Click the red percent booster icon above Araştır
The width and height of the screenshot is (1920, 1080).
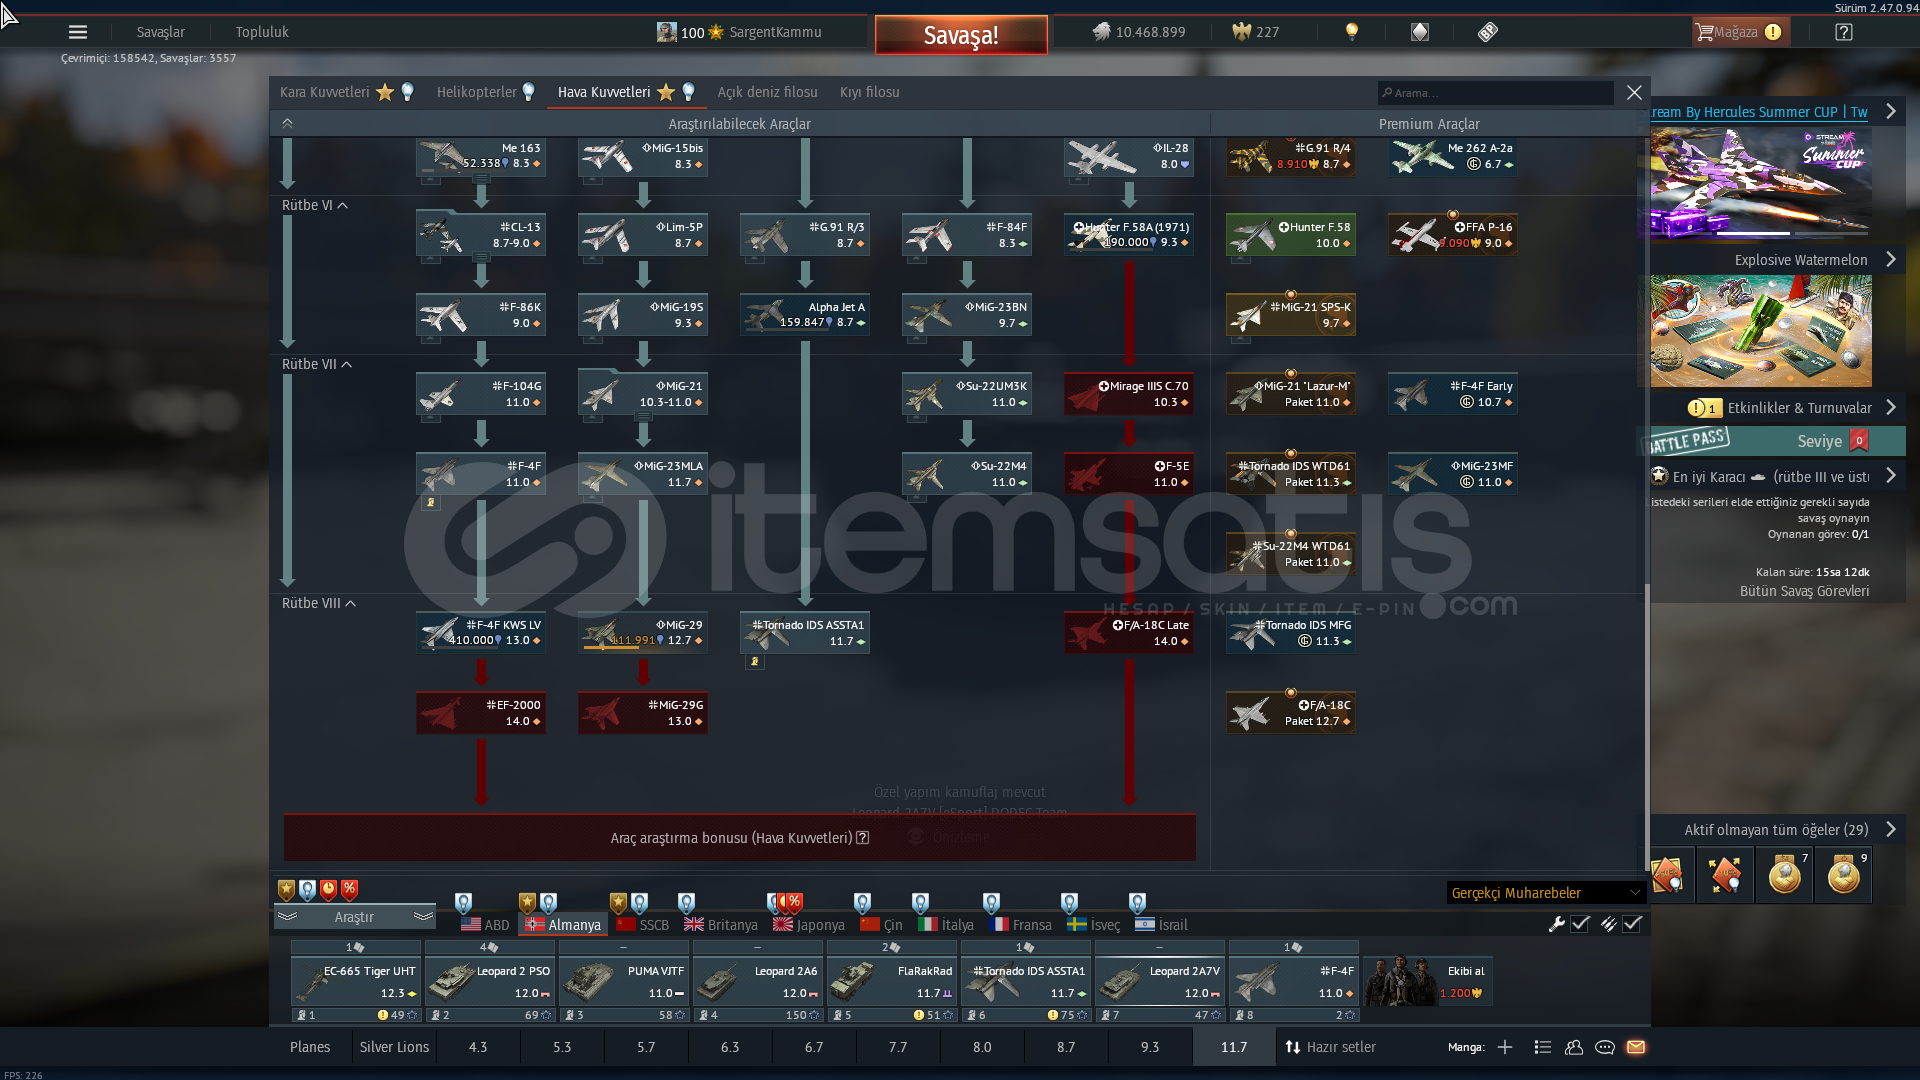click(x=349, y=889)
